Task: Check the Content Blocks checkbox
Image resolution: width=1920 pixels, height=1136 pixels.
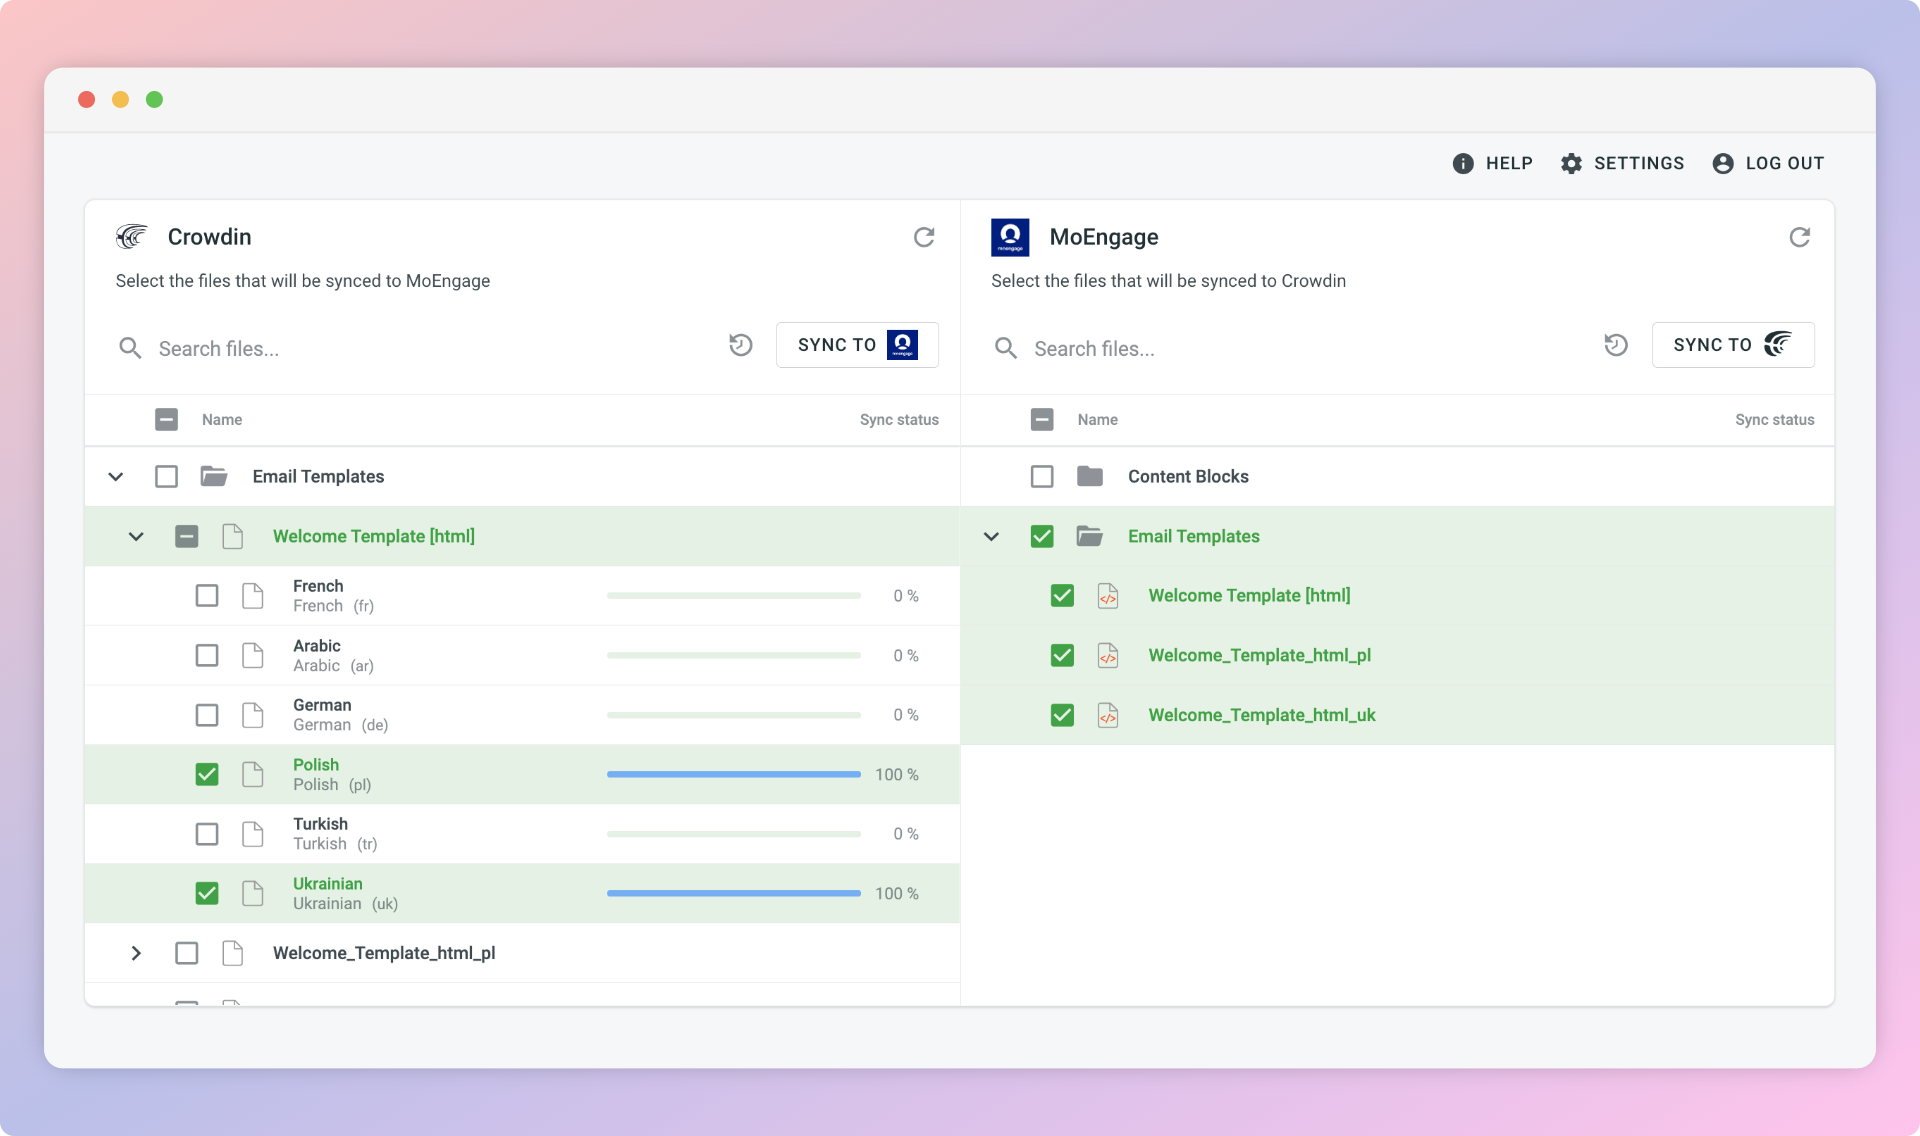Action: point(1042,476)
